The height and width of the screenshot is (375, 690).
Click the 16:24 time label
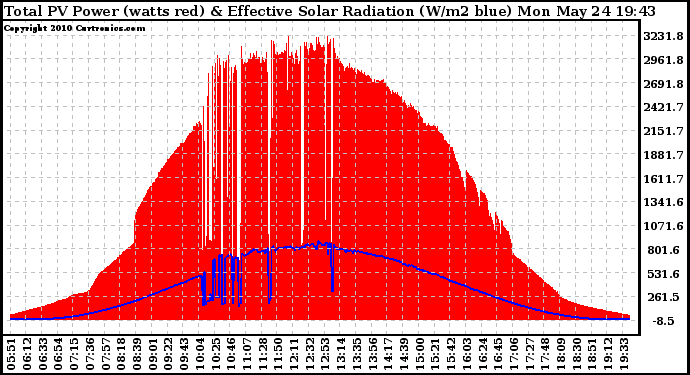click(482, 354)
